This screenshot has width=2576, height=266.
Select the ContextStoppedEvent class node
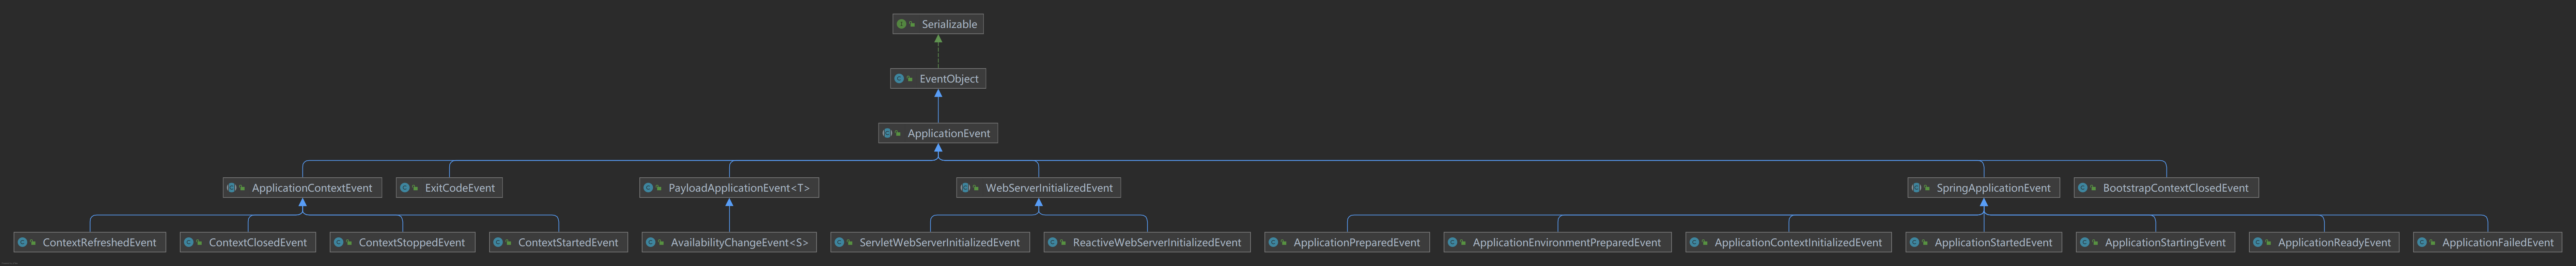pyautogui.click(x=411, y=242)
